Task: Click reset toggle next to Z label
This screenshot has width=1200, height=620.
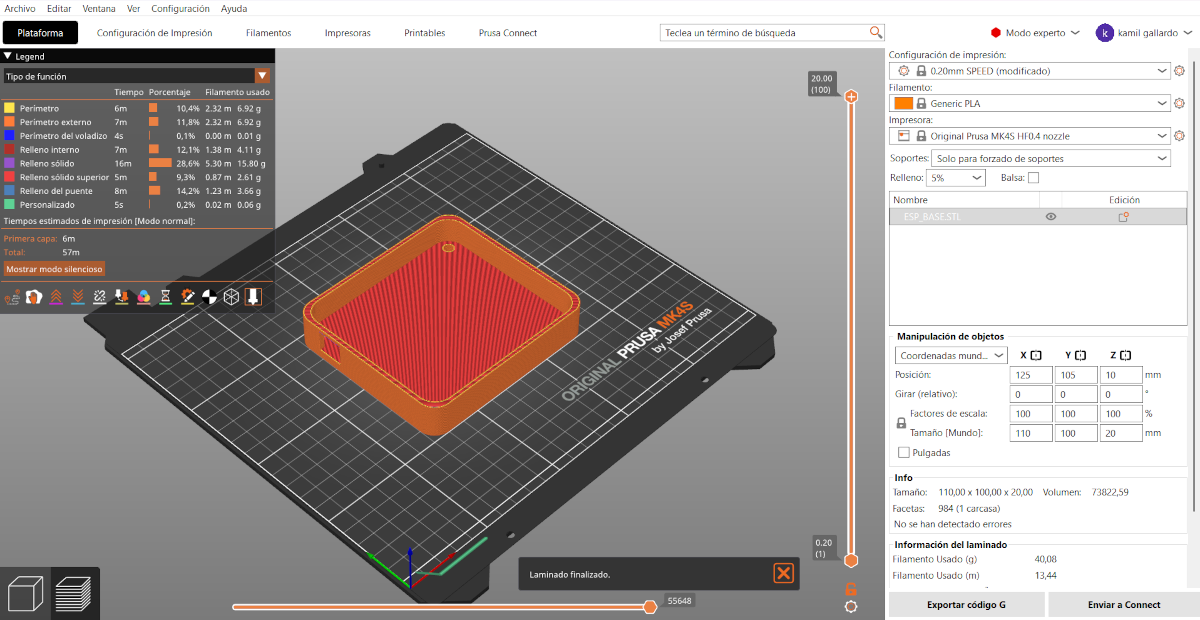Action: click(1126, 355)
